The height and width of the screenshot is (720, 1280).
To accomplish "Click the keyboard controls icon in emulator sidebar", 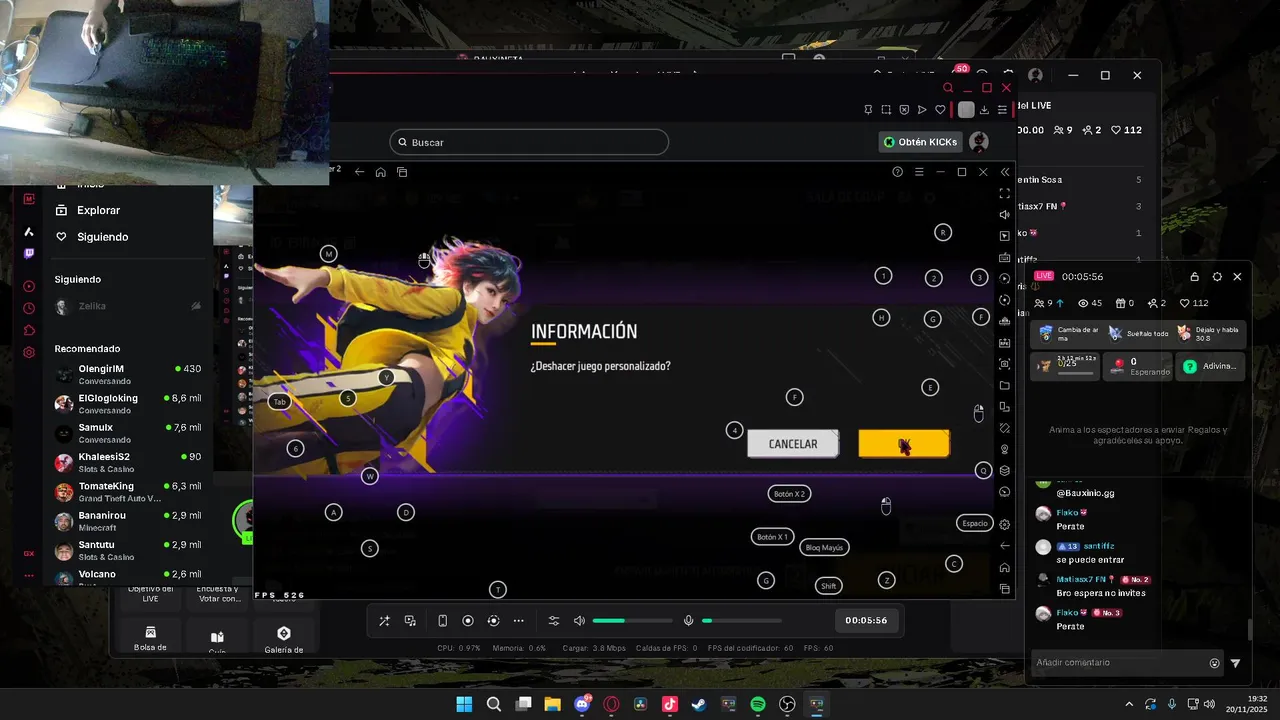I will pyautogui.click(x=1005, y=257).
